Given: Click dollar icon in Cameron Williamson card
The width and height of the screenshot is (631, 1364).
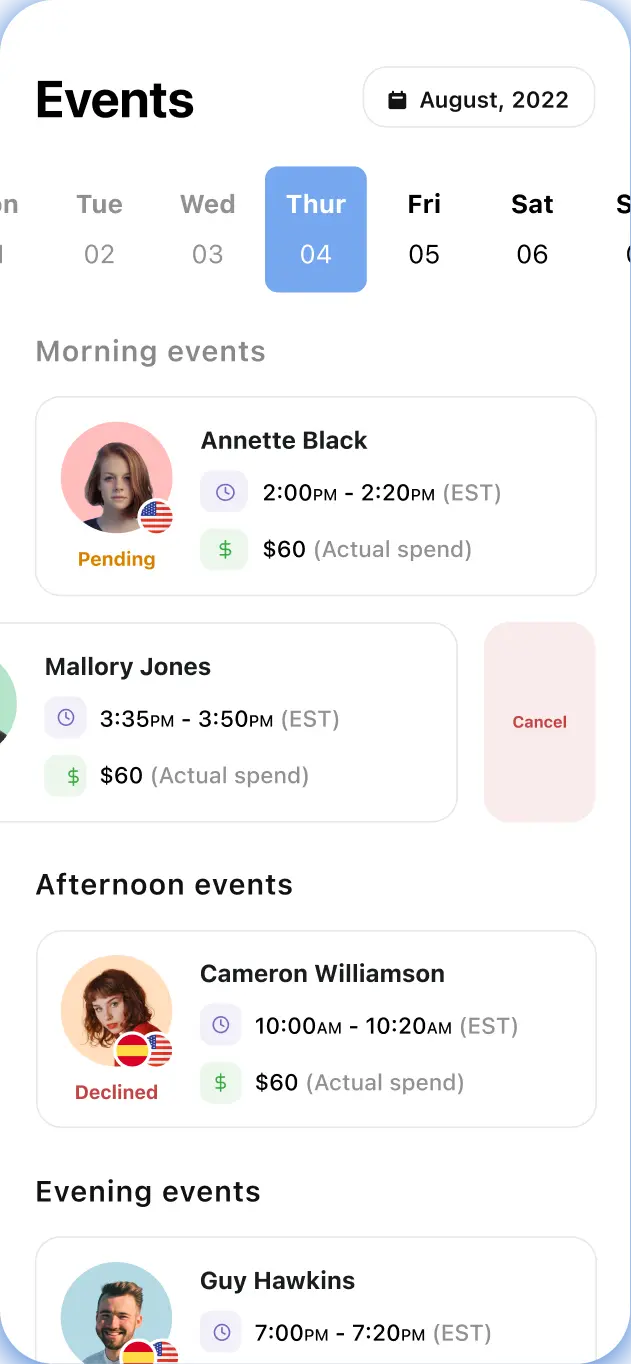Looking at the screenshot, I should coord(221,1082).
